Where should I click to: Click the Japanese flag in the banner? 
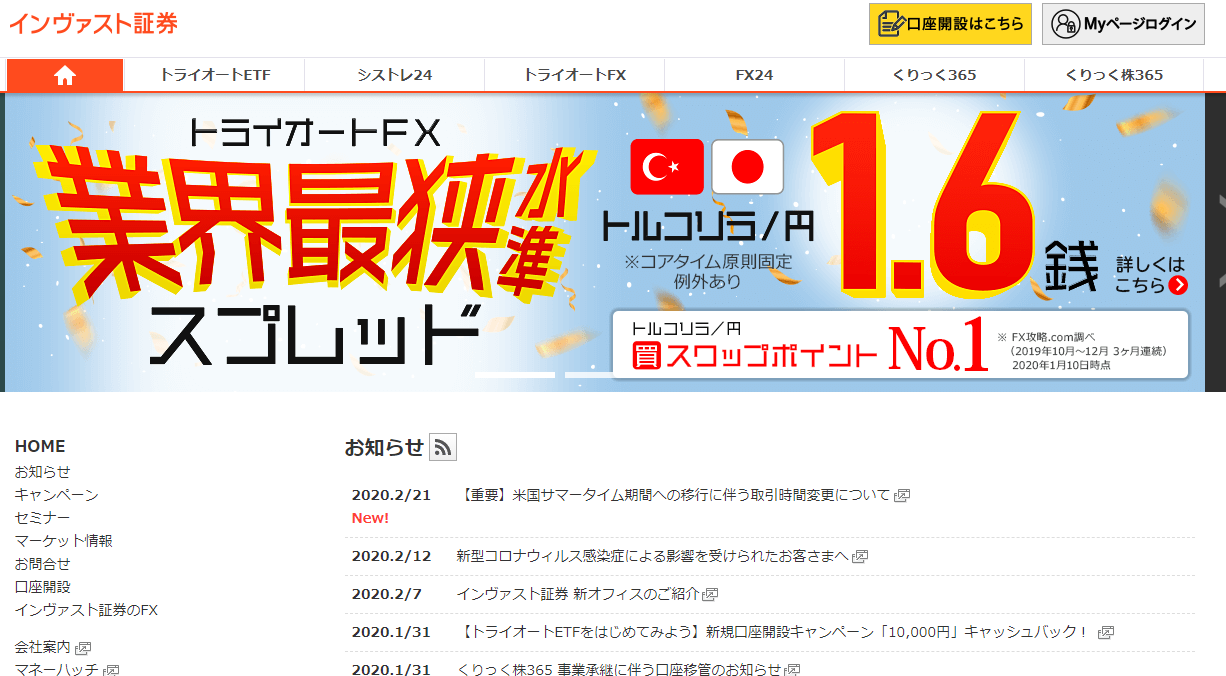[747, 167]
